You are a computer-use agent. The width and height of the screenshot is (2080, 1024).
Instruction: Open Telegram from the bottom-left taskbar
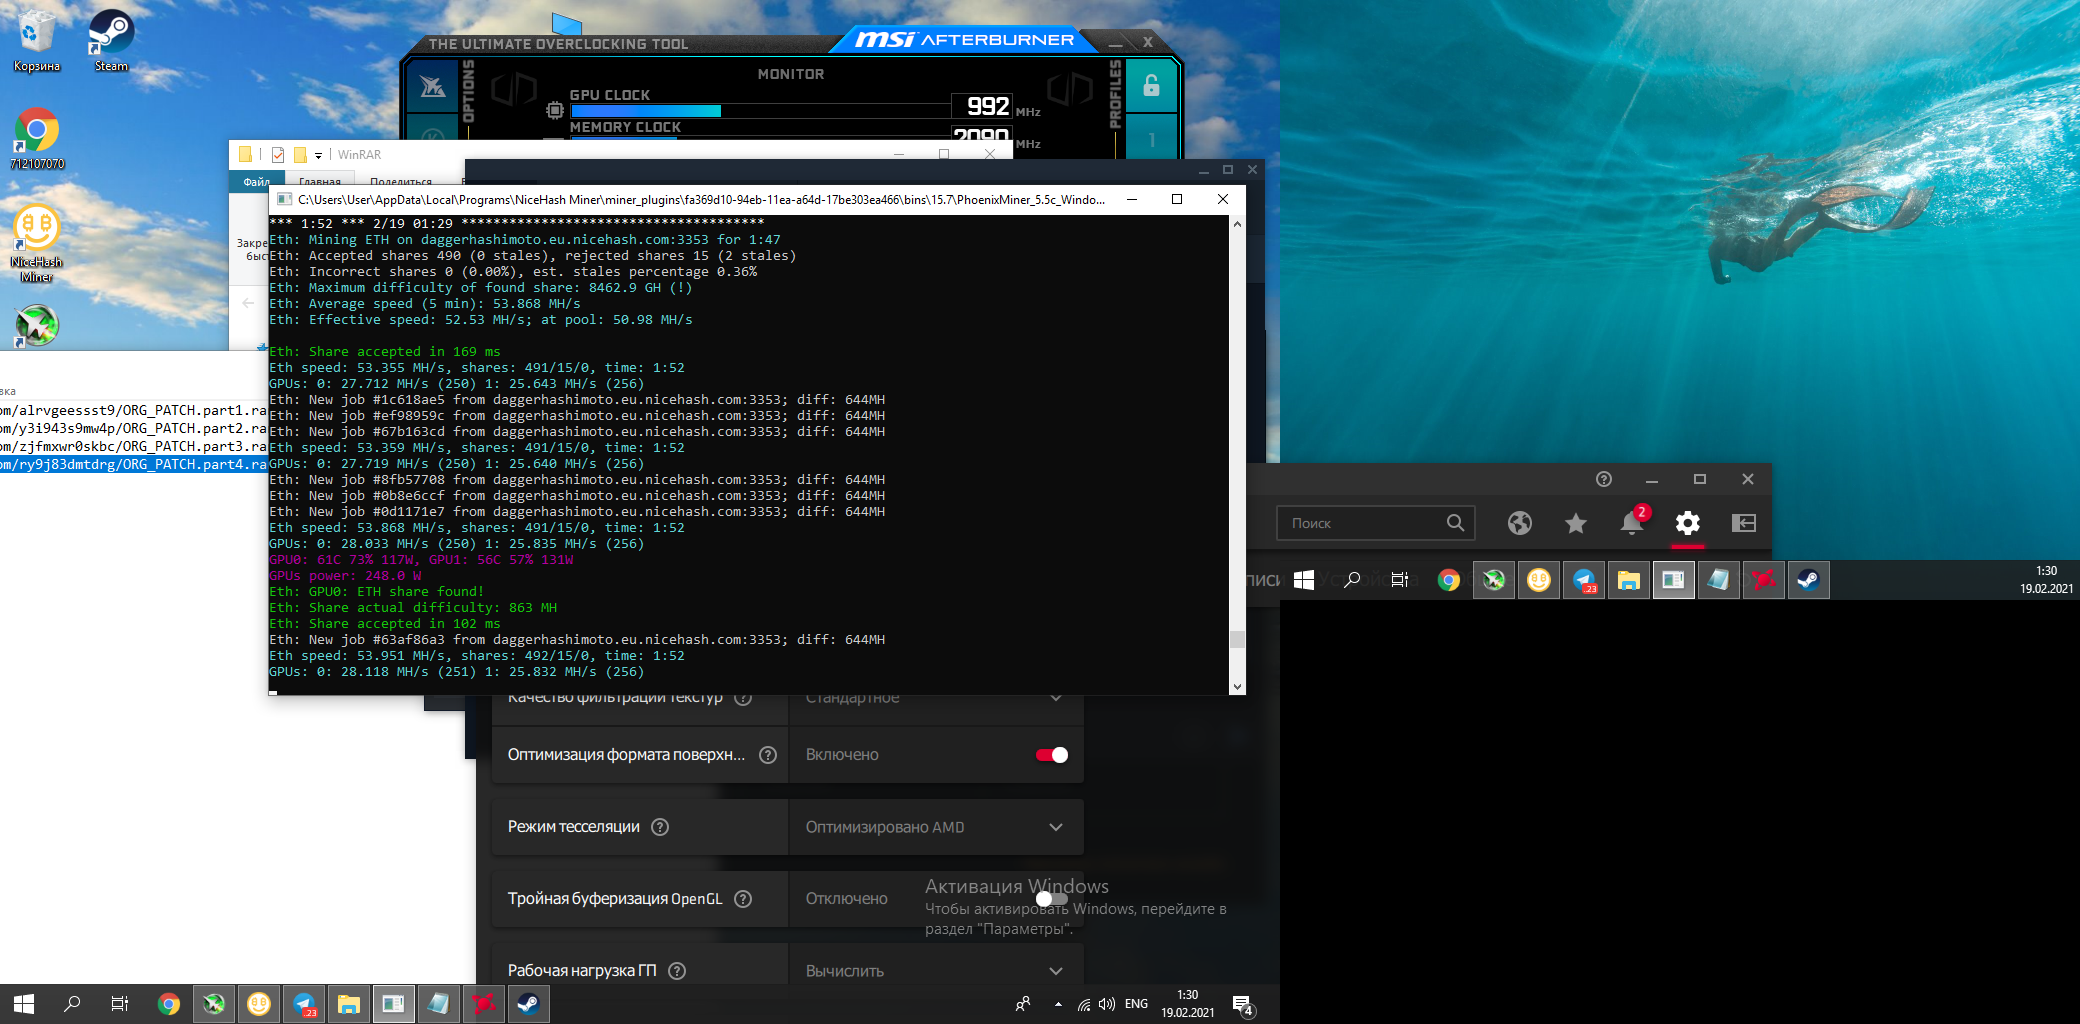click(304, 1004)
